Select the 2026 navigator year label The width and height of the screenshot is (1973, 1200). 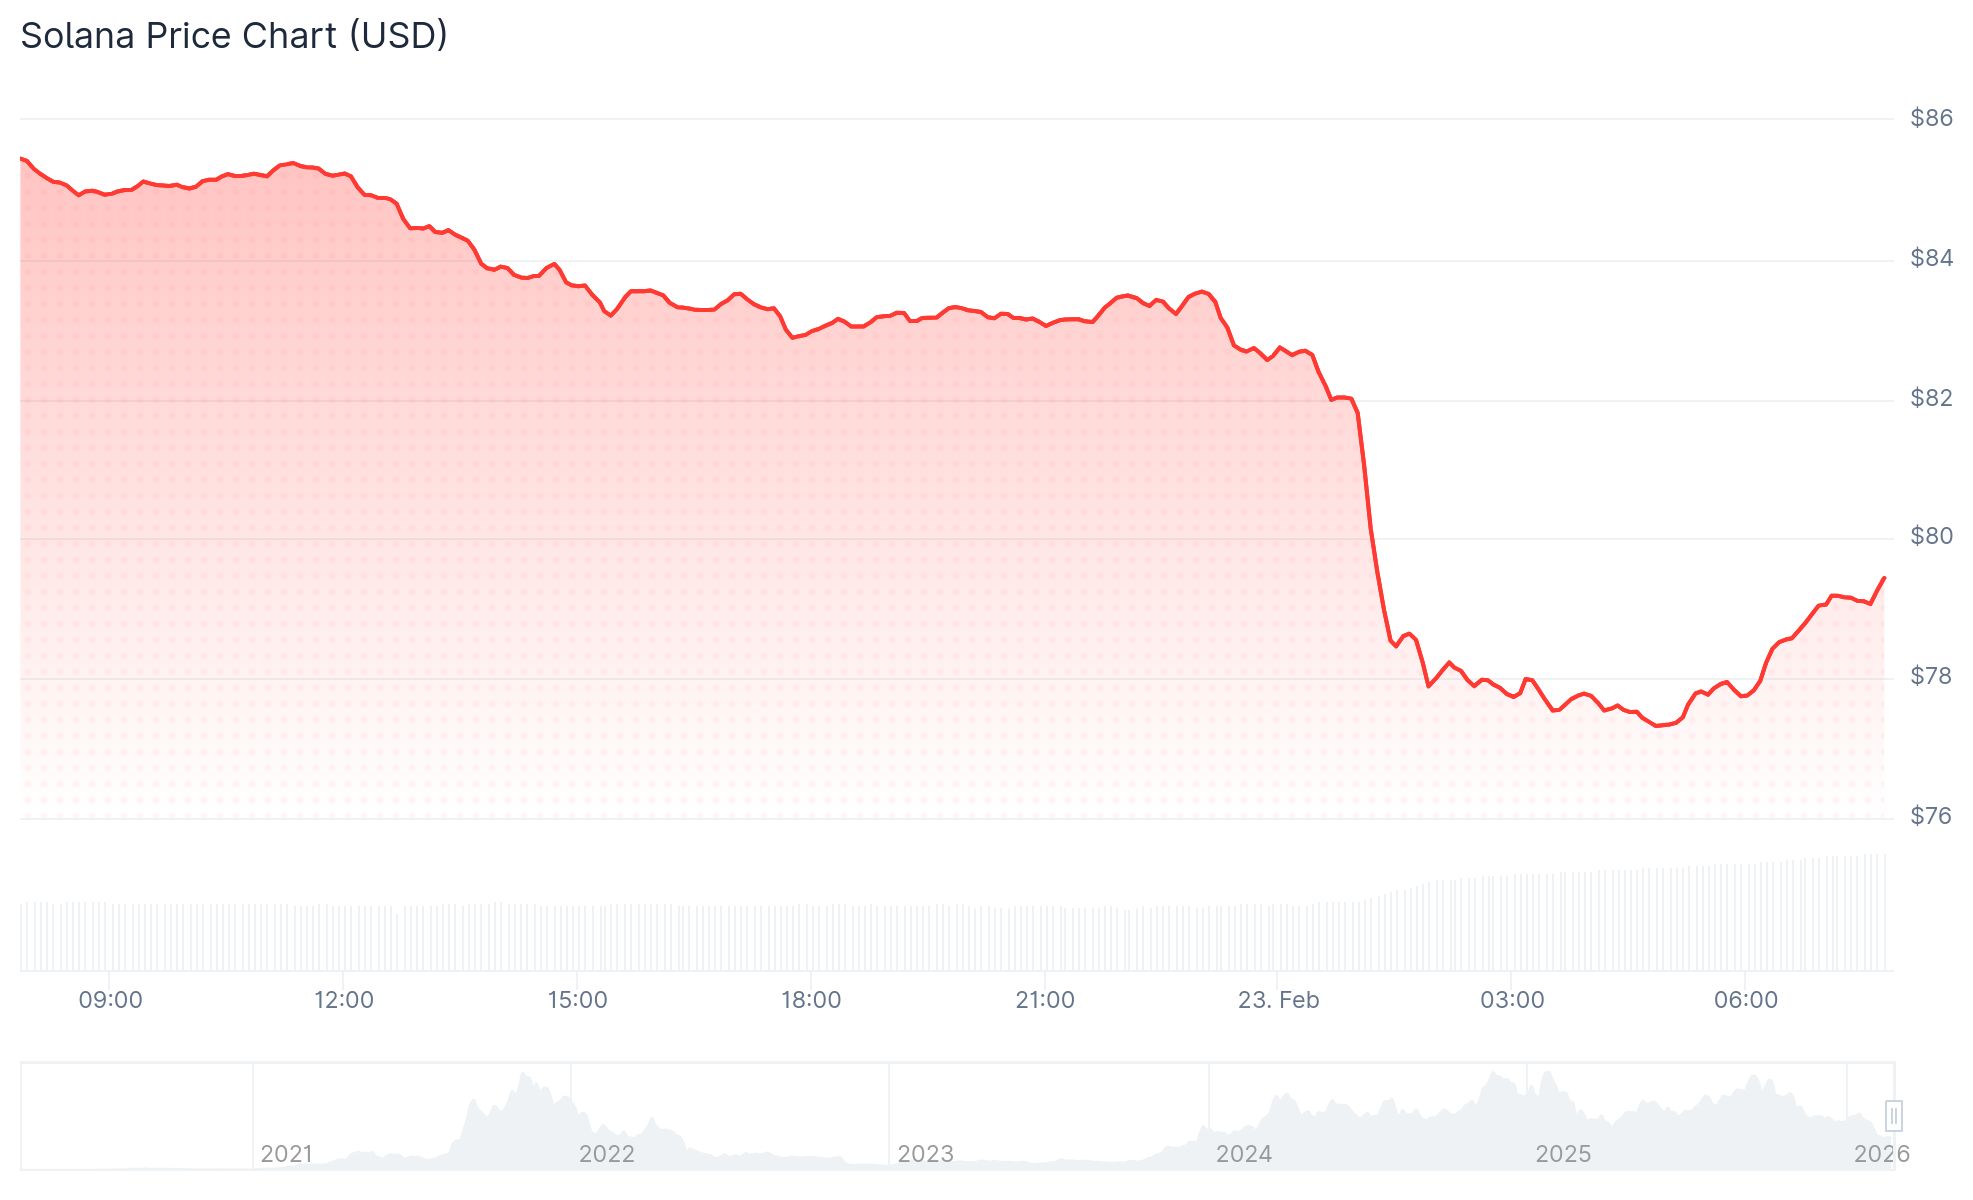pos(1881,1154)
